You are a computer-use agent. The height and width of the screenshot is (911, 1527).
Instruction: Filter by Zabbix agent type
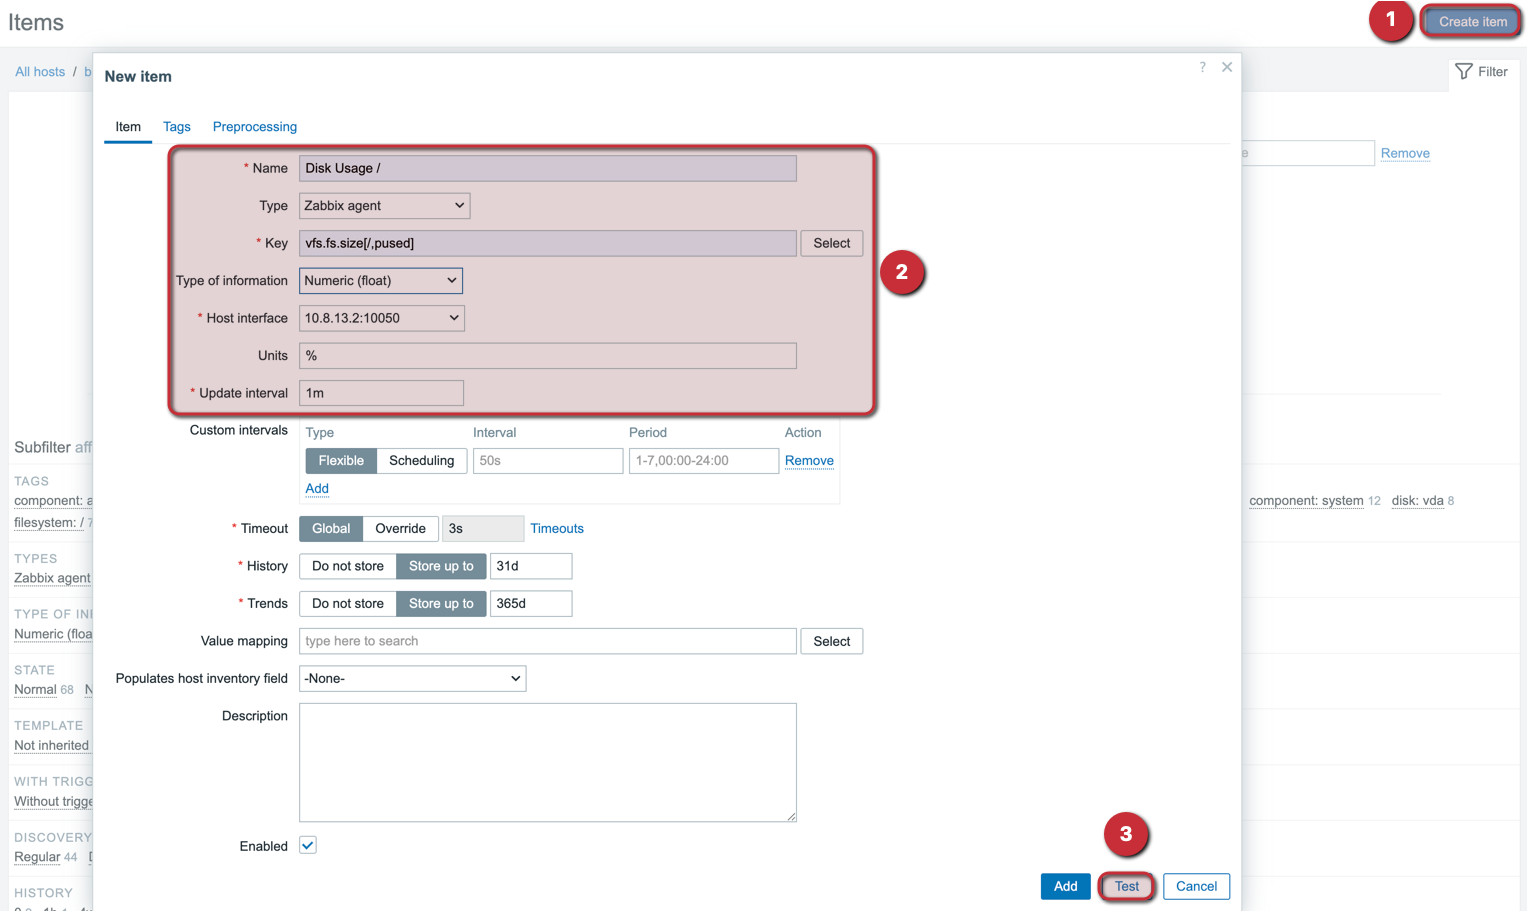point(52,578)
